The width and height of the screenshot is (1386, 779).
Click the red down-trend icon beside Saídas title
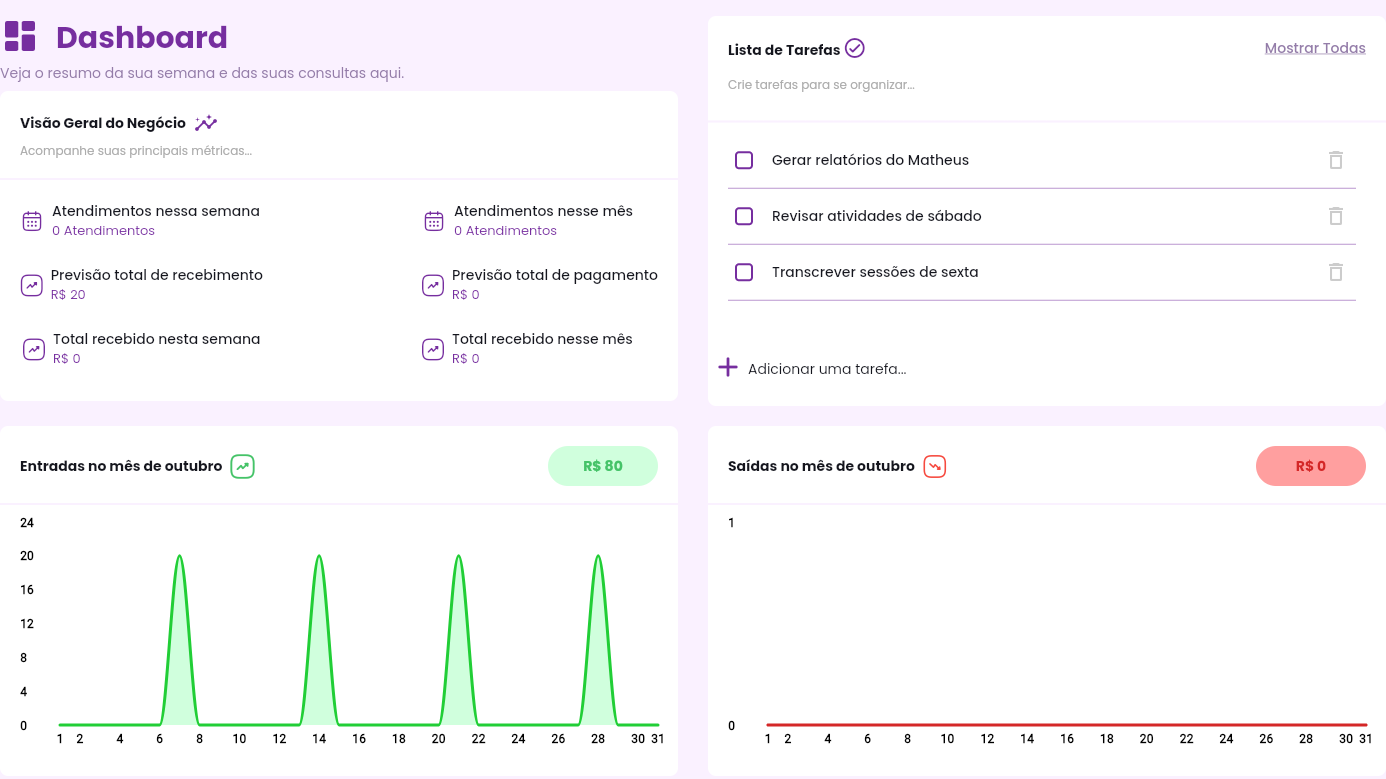(x=935, y=466)
